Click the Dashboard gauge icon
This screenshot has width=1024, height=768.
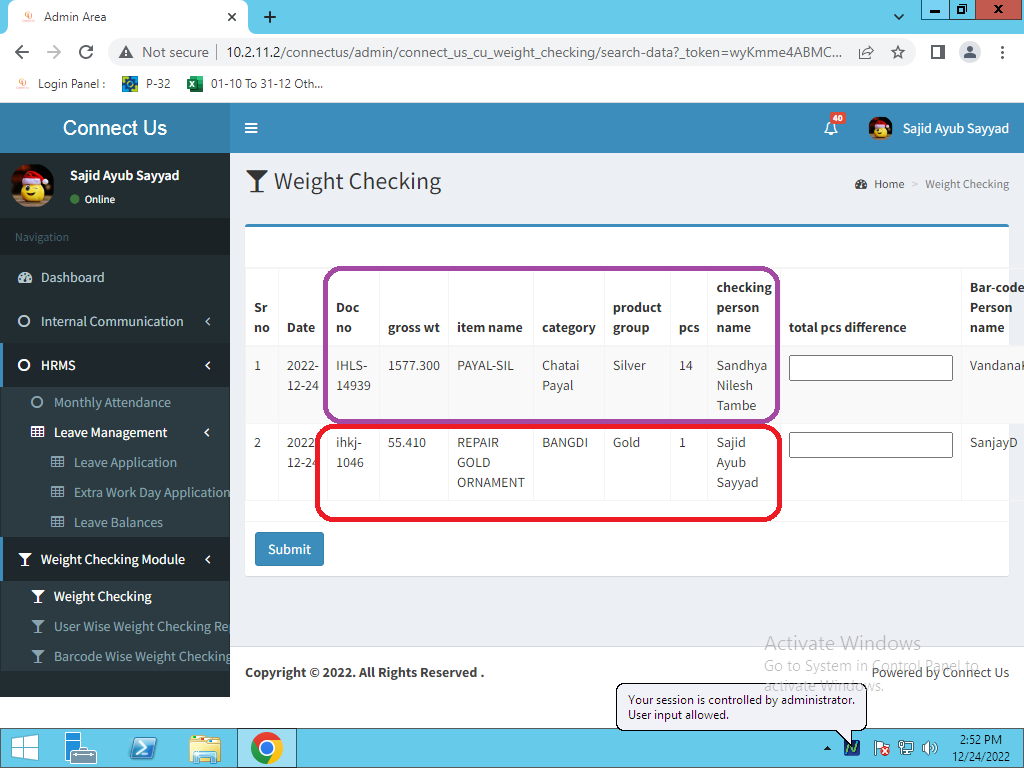coord(25,278)
